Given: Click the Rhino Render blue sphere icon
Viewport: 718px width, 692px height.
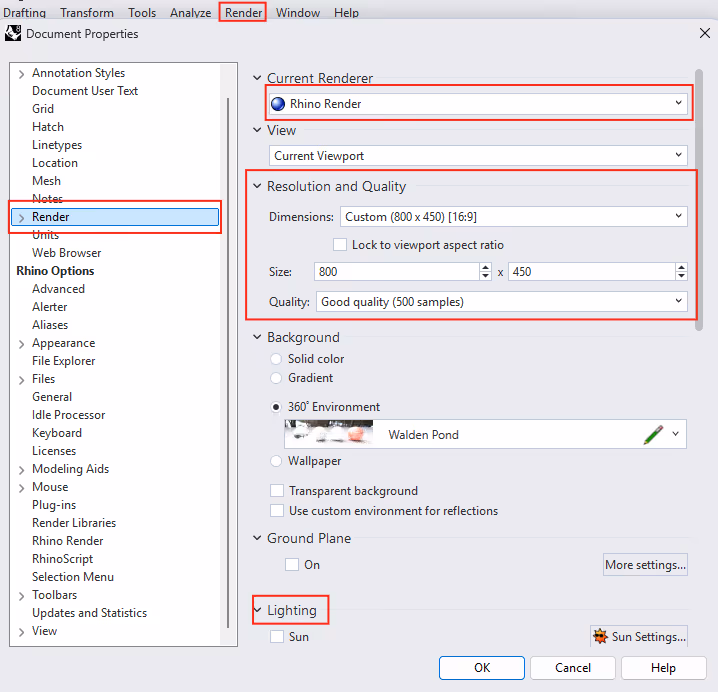Looking at the screenshot, I should 278,104.
